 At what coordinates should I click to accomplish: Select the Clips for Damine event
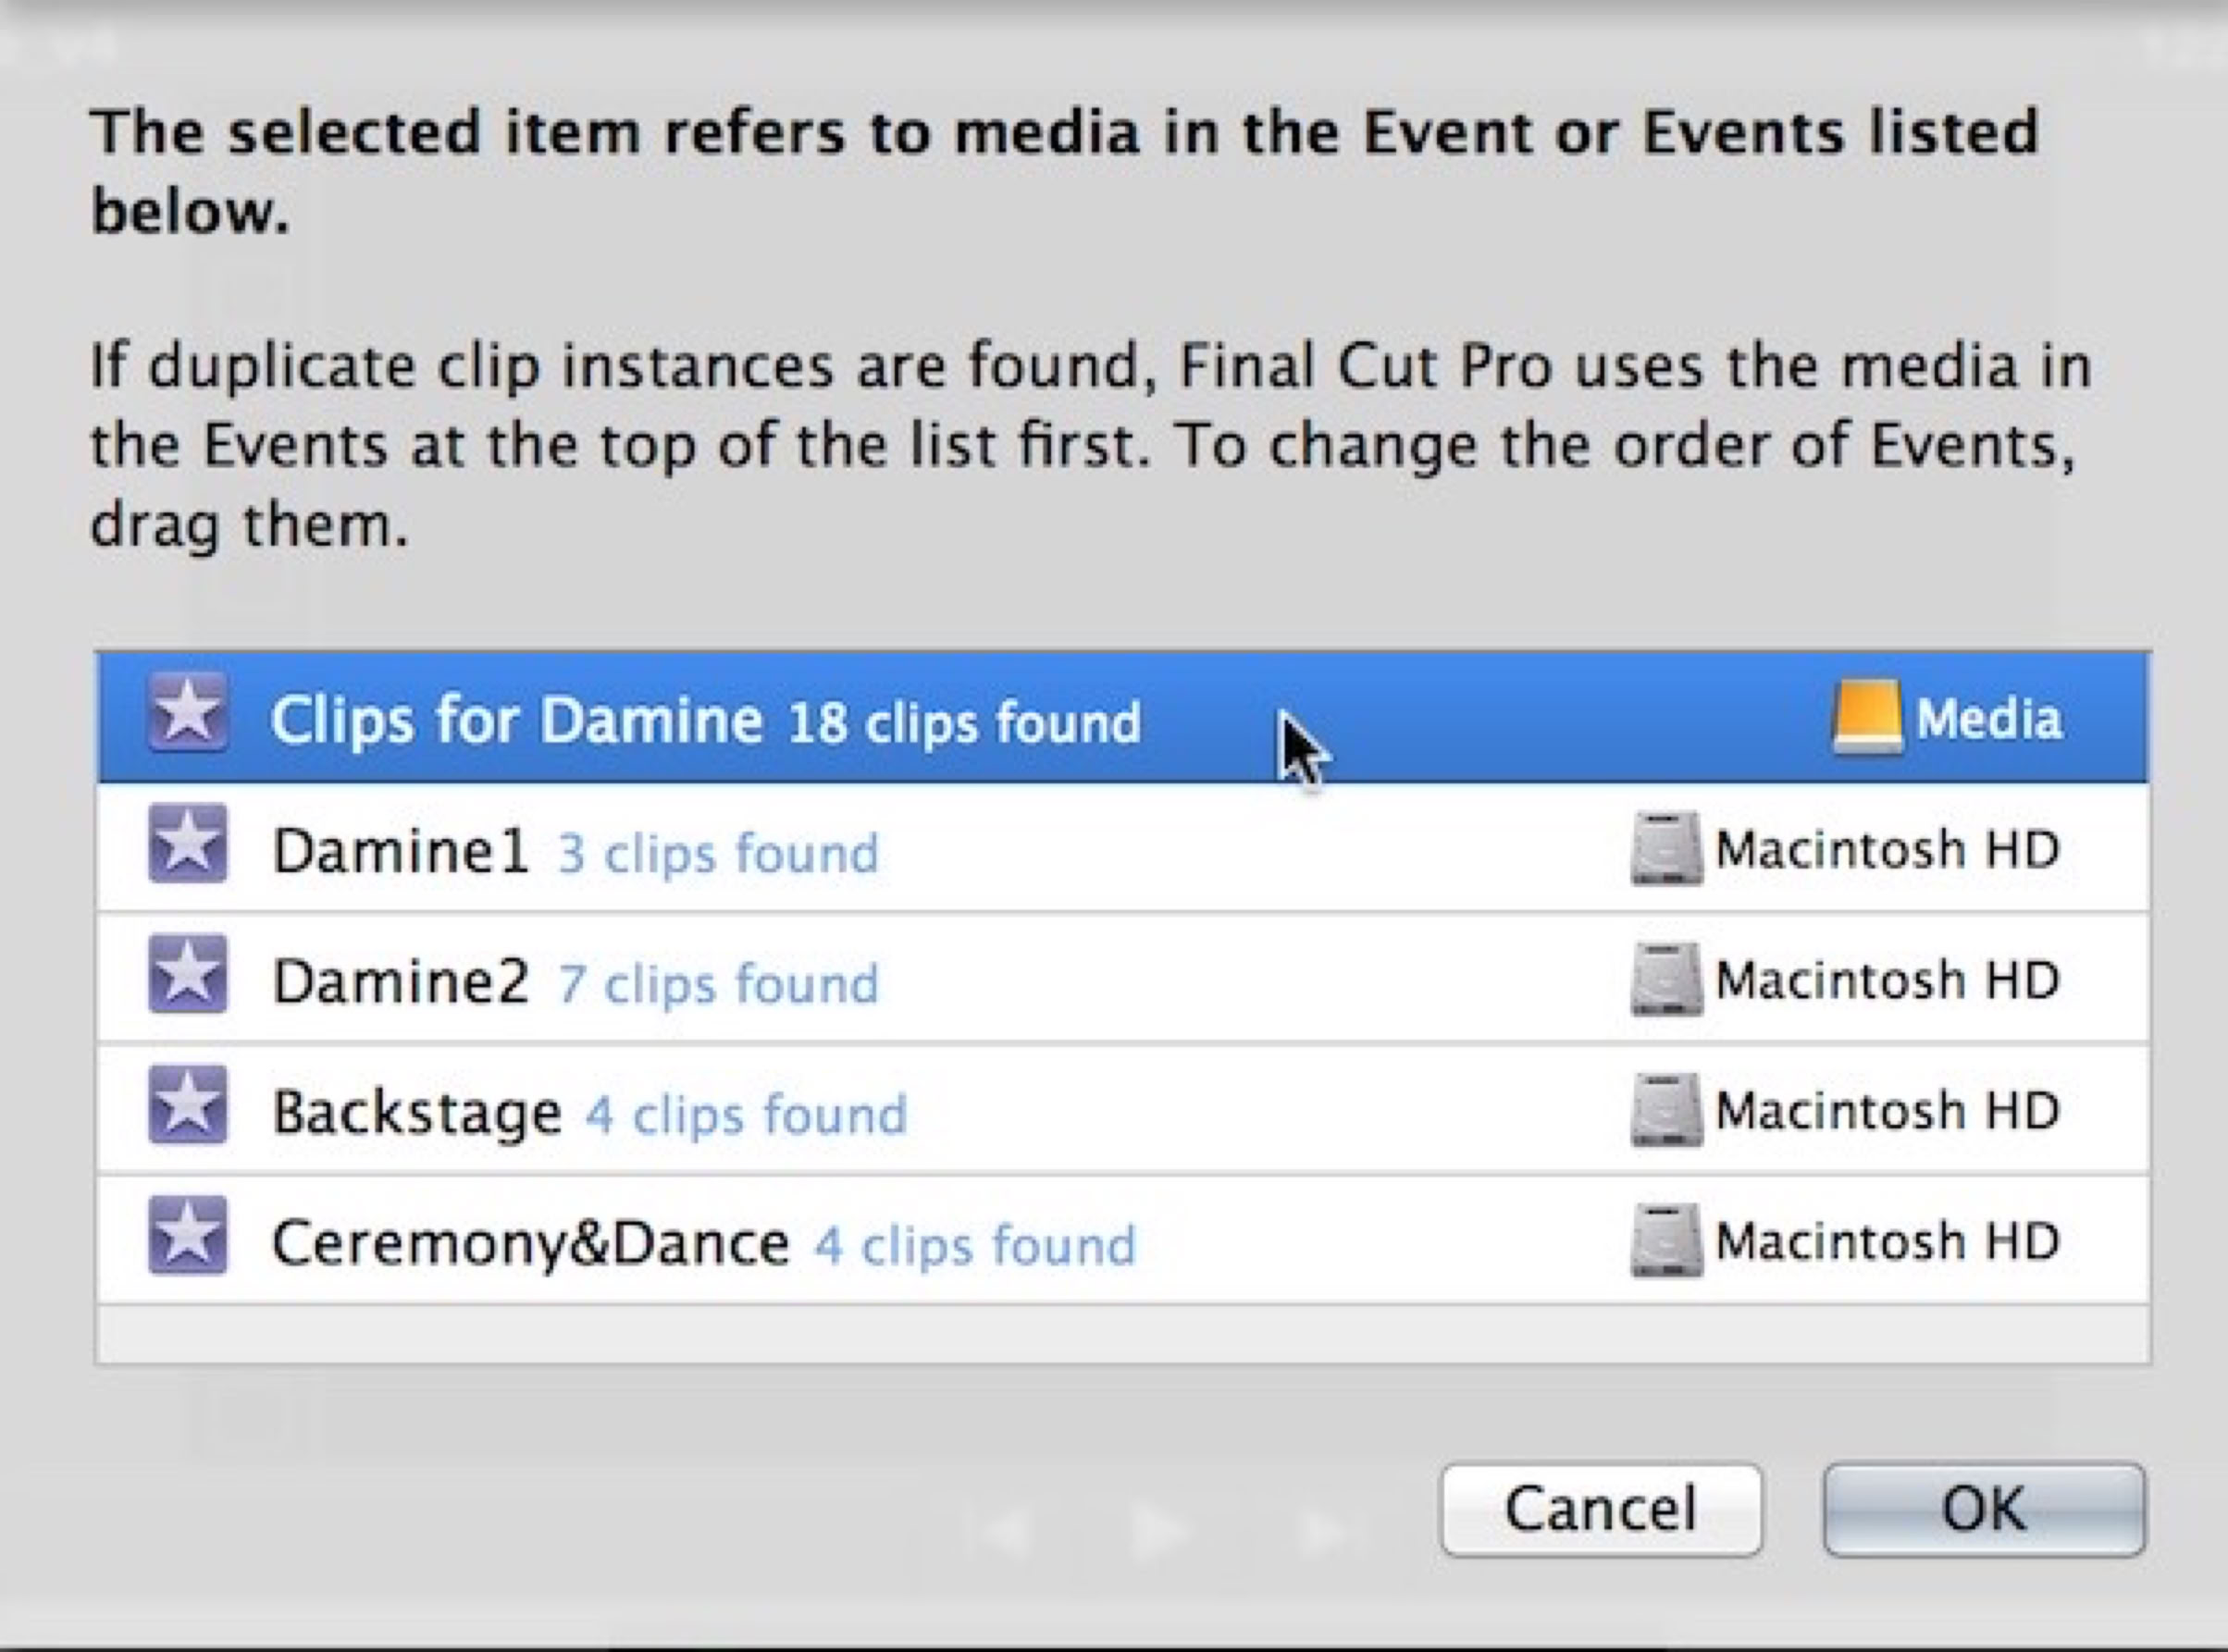(516, 720)
